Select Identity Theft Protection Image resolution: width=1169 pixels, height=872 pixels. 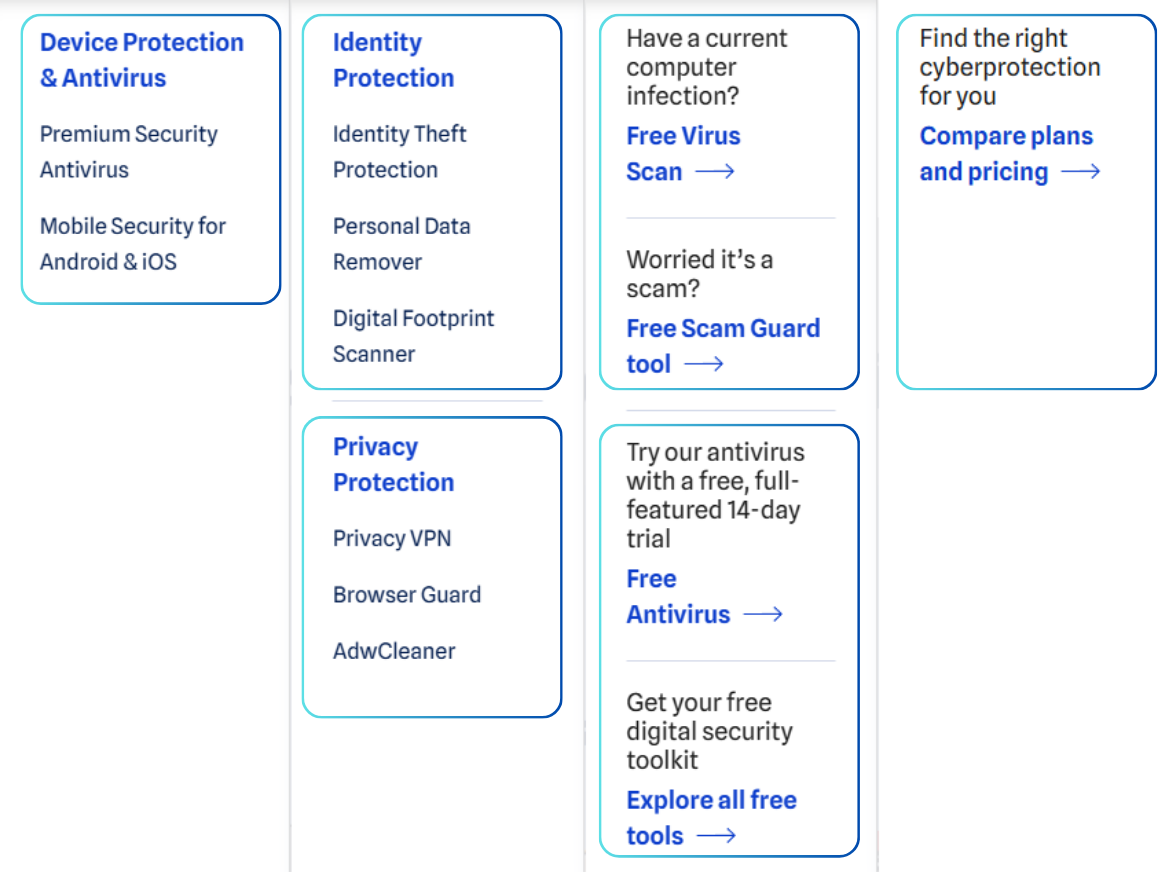pyautogui.click(x=399, y=151)
